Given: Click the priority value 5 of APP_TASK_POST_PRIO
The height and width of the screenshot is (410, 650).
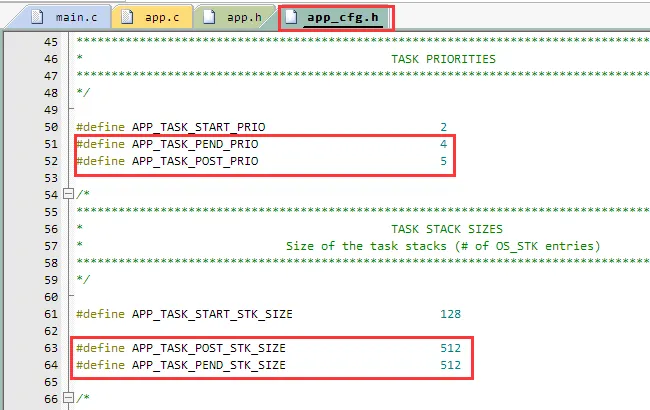Looking at the screenshot, I should coord(443,161).
